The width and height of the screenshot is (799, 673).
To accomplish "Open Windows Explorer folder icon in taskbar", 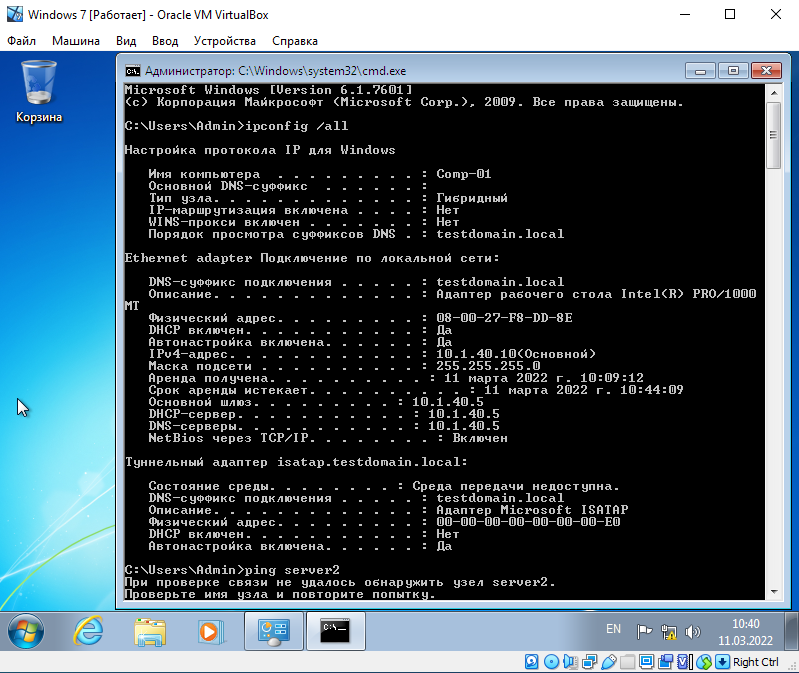I will (150, 631).
